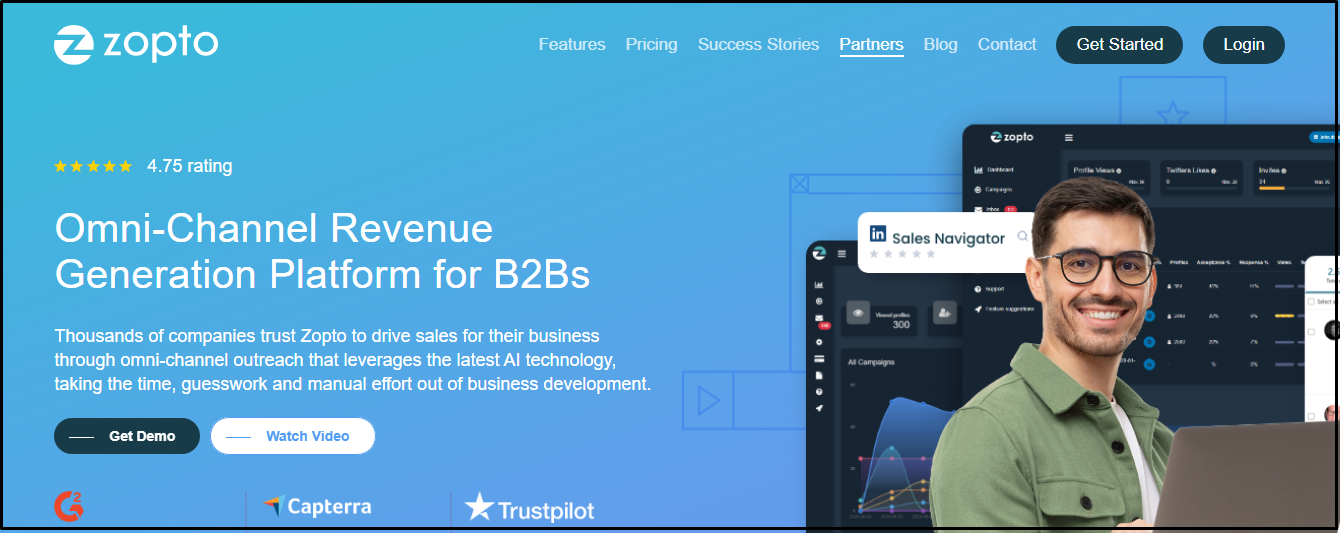Click the paper plane icon in dashboard sidebar
The width and height of the screenshot is (1340, 533).
pos(819,409)
